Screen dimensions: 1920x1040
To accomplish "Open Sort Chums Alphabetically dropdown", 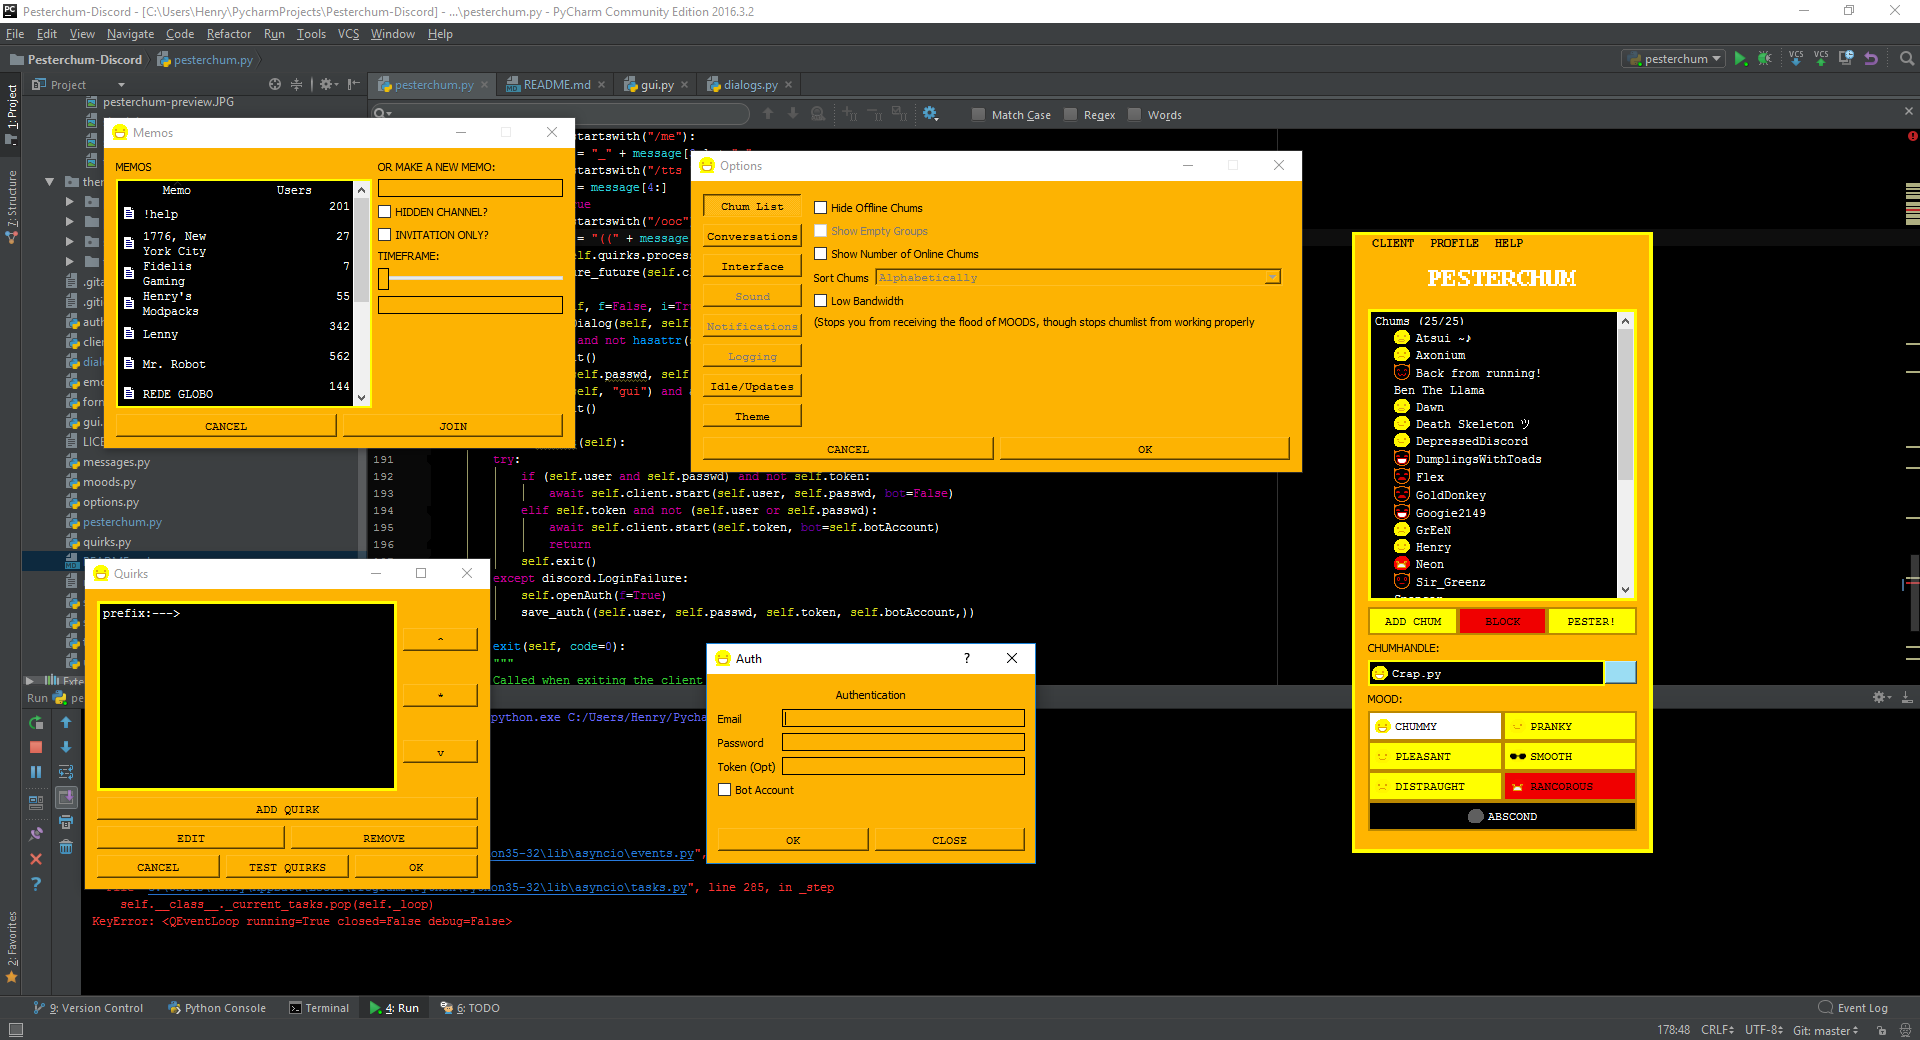I will click(x=1078, y=277).
